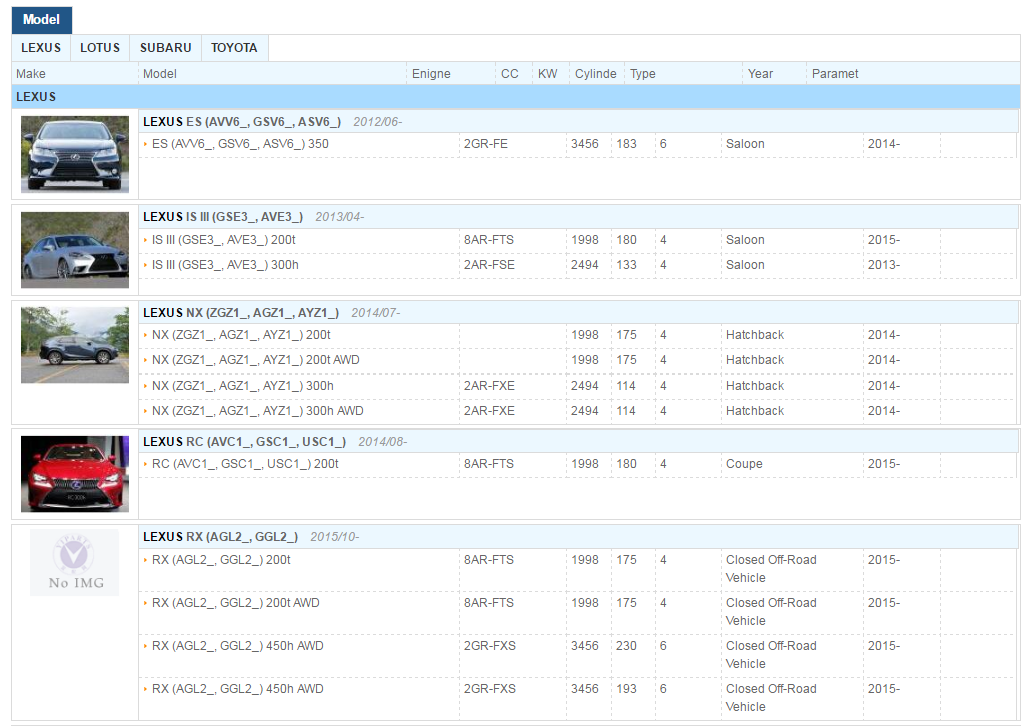Click the 2013- year value
Viewport: 1026px width, 726px height.
point(884,265)
